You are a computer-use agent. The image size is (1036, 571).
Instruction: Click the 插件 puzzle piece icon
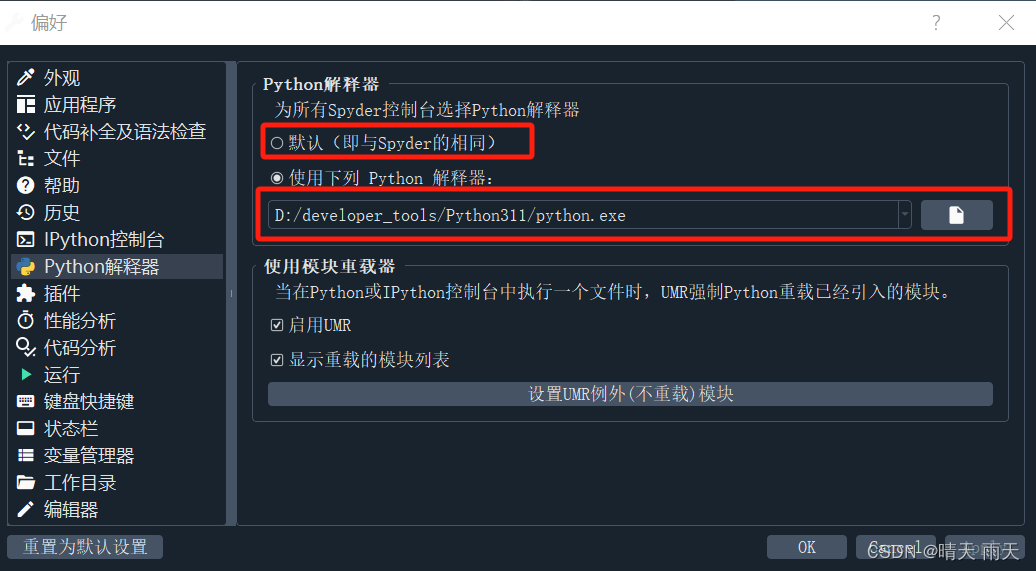click(25, 293)
